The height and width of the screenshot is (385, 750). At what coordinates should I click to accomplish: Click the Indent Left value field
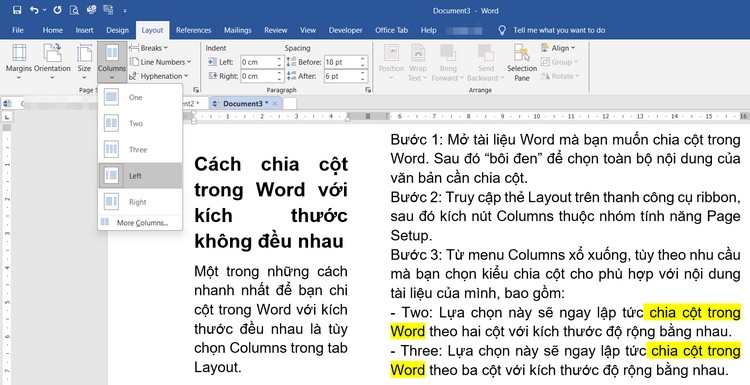258,62
